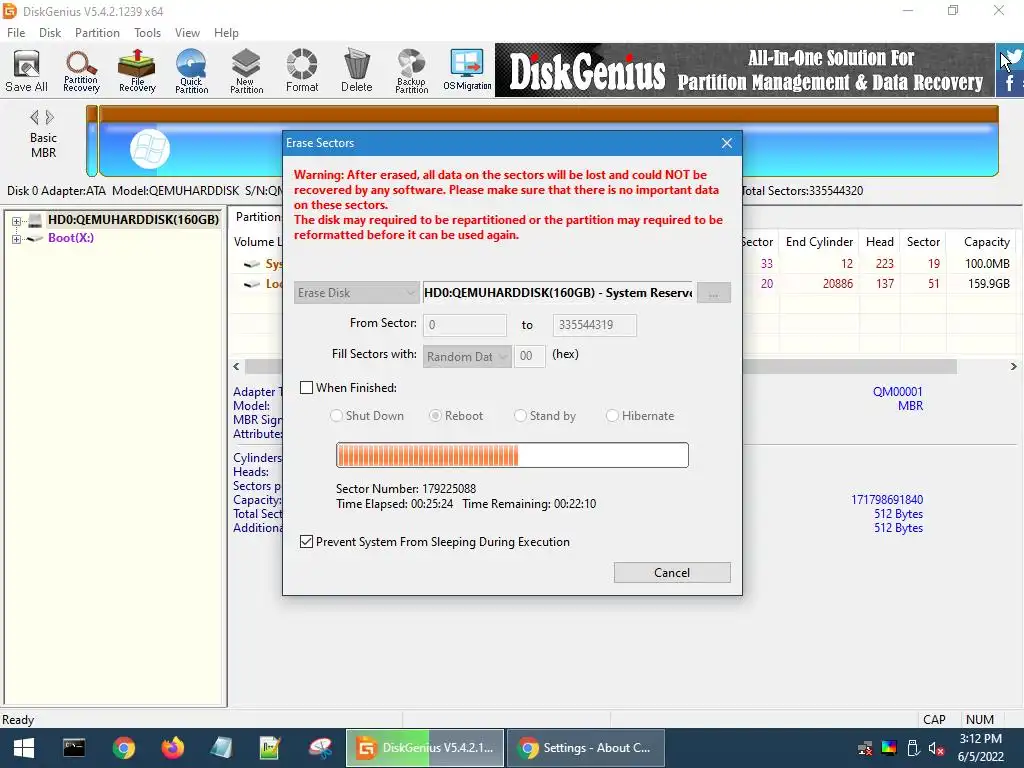Click the Save All toolbar icon
The height and width of the screenshot is (768, 1024).
coord(27,71)
